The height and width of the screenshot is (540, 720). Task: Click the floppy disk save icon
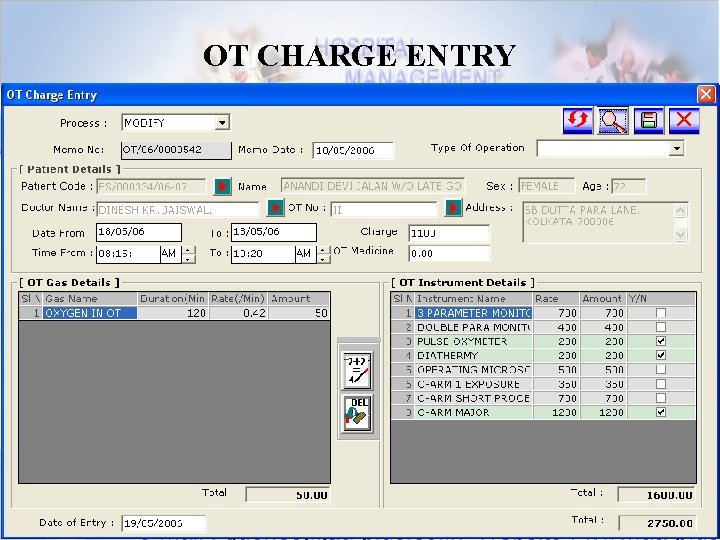tap(648, 122)
